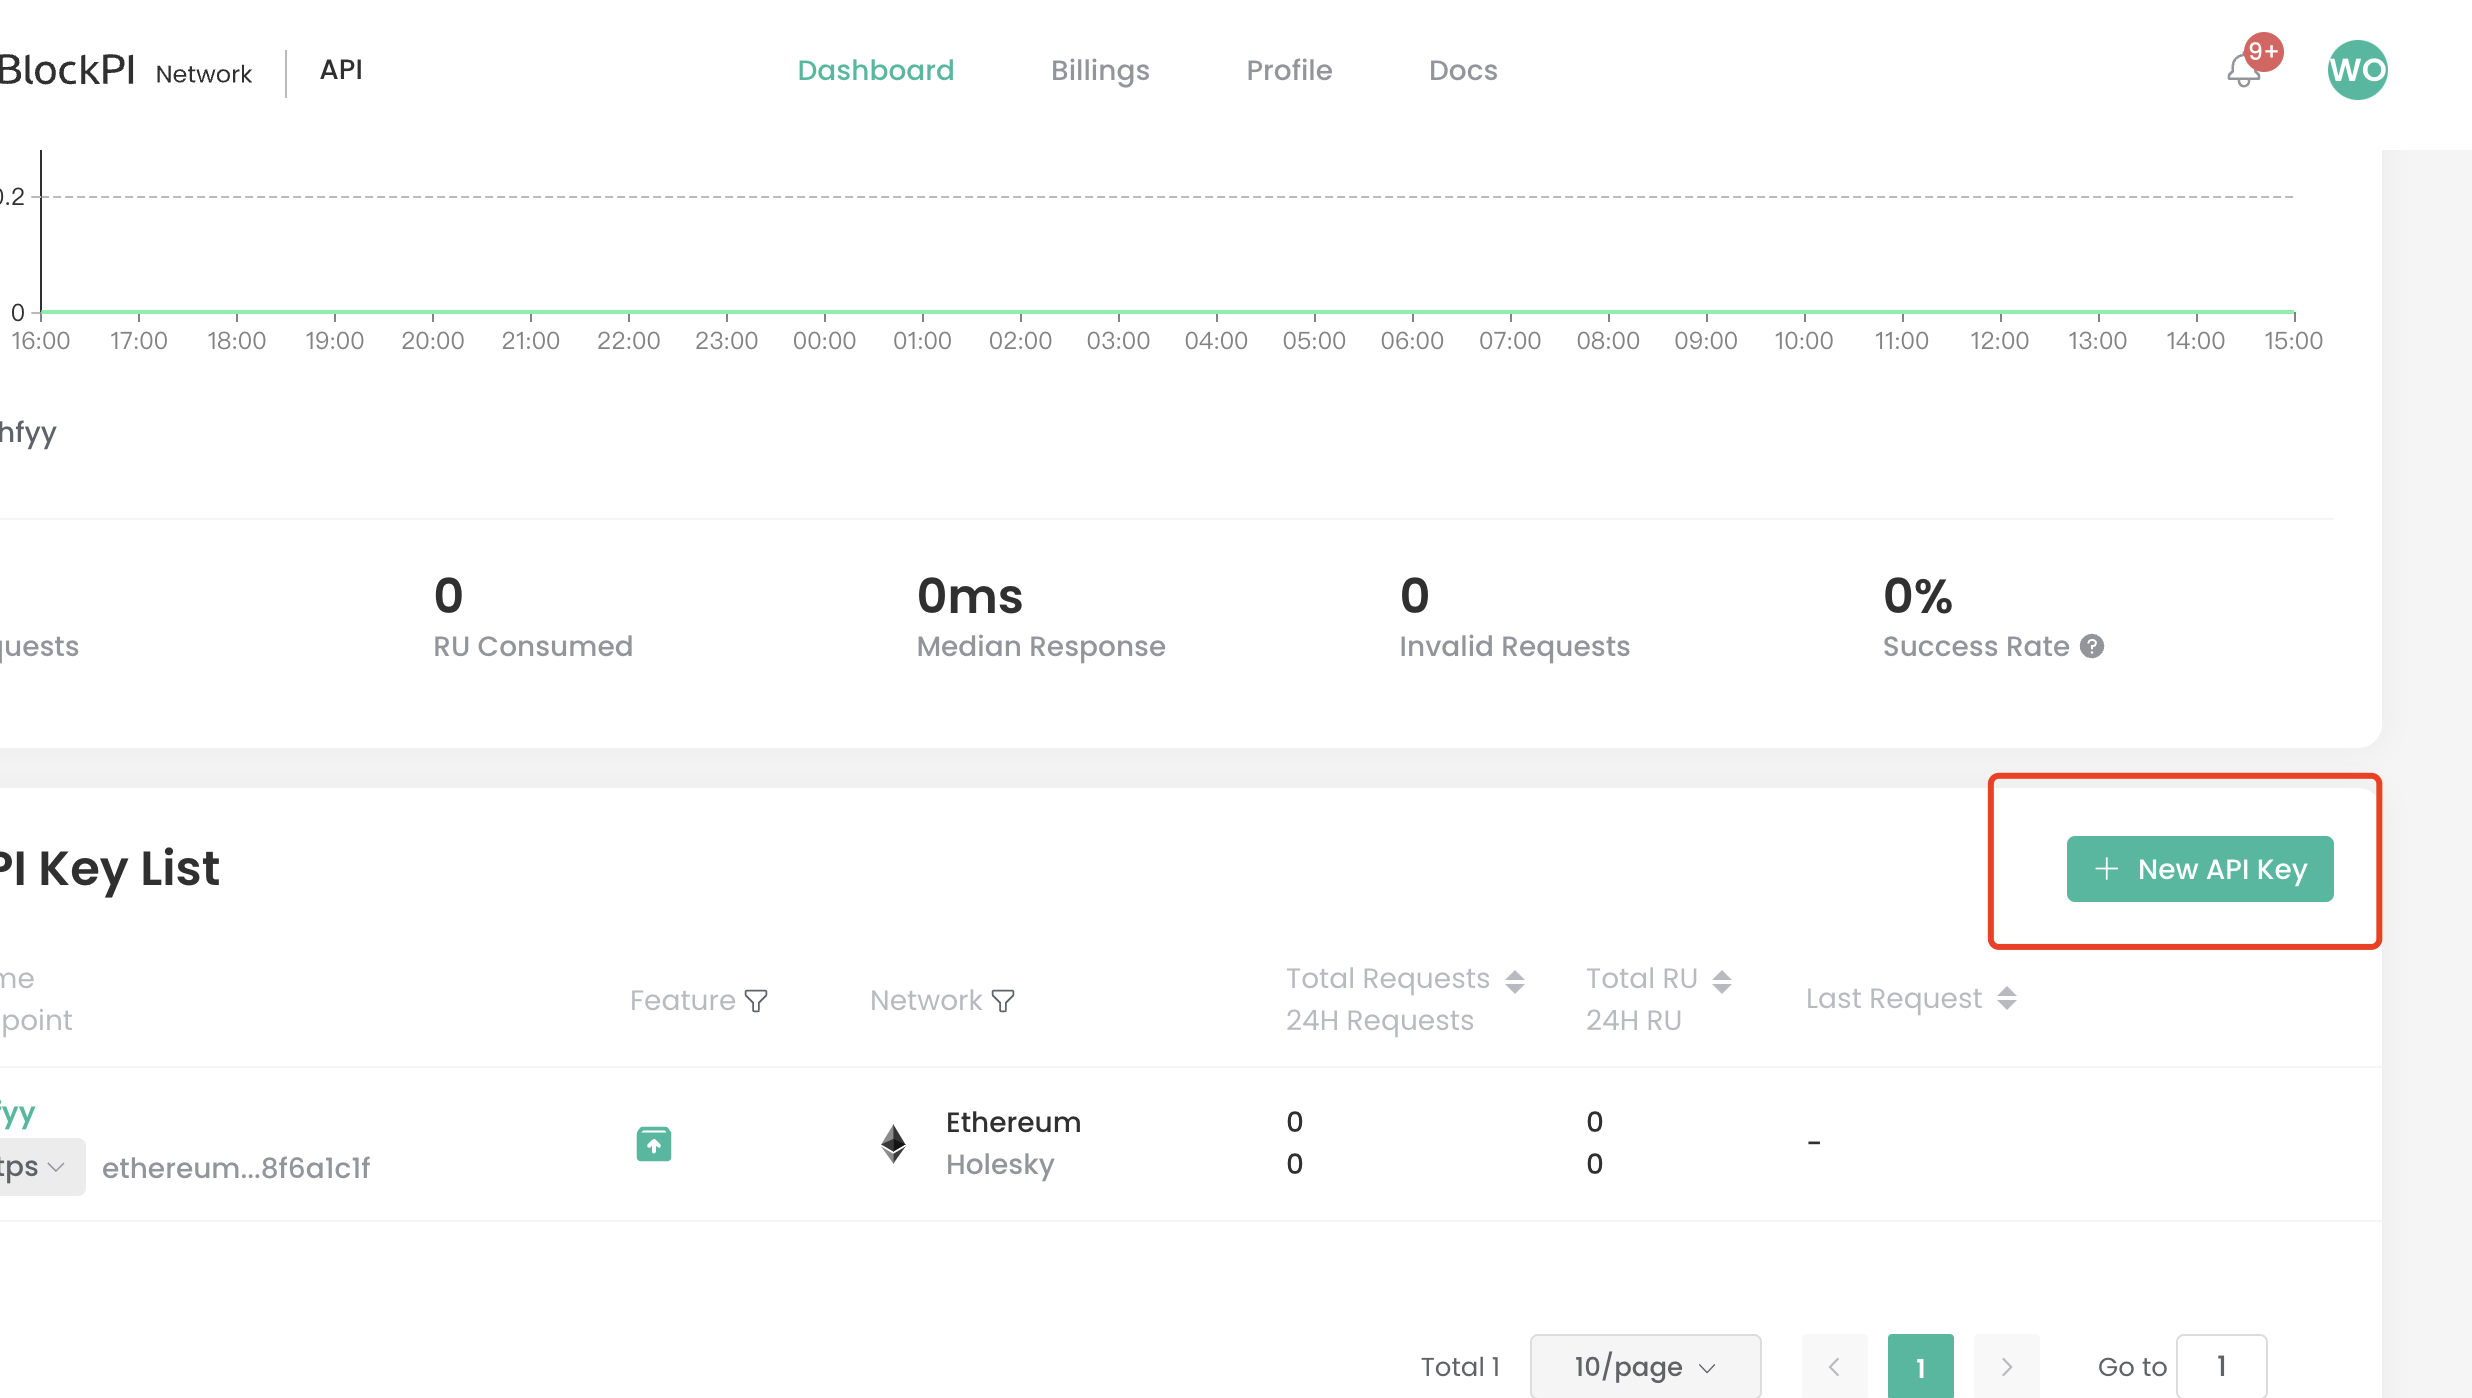The height and width of the screenshot is (1398, 2472).
Task: Expand the https protocol dropdown
Action: pyautogui.click(x=38, y=1167)
